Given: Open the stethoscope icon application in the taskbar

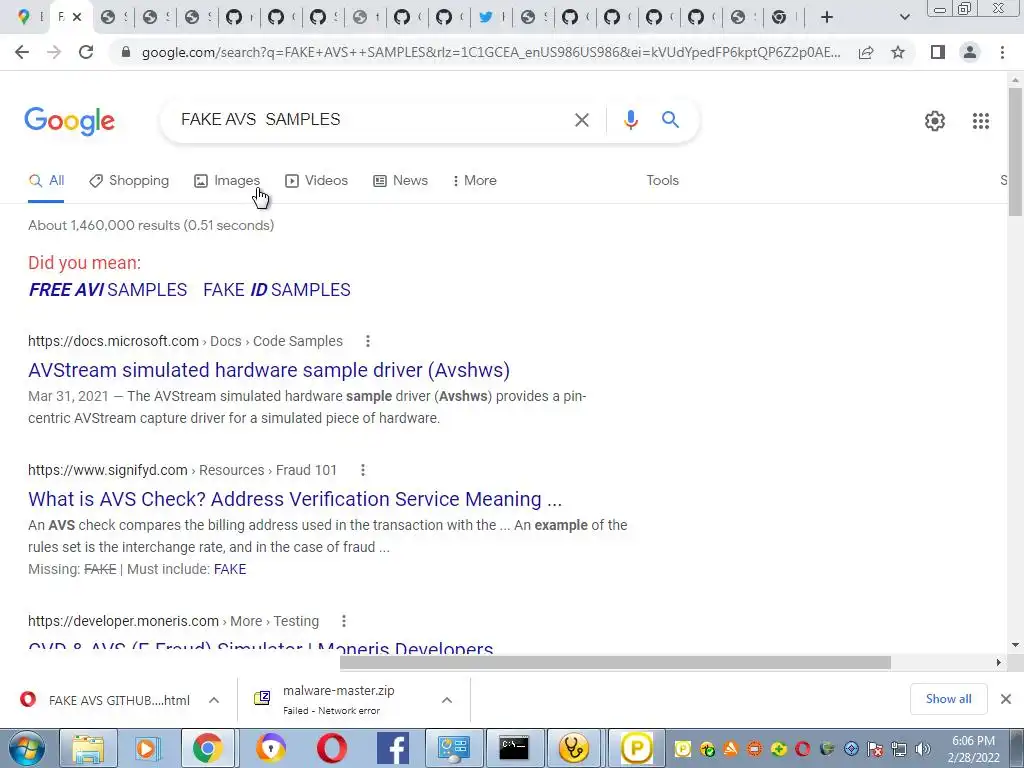Looking at the screenshot, I should (x=573, y=748).
